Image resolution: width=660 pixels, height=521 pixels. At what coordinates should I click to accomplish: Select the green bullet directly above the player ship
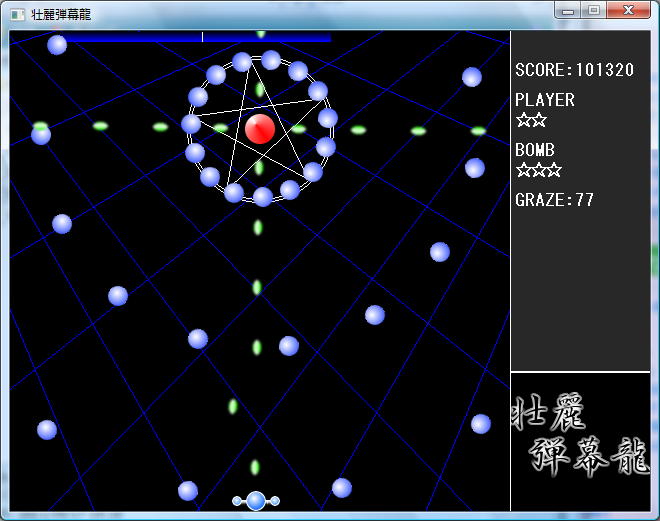(255, 467)
